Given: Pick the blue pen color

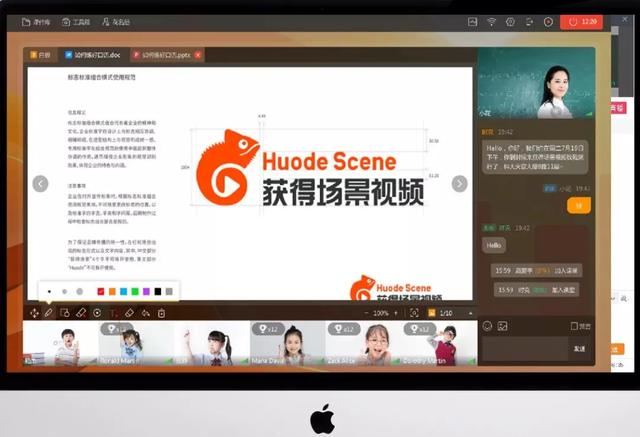Looking at the screenshot, I should pyautogui.click(x=124, y=291).
